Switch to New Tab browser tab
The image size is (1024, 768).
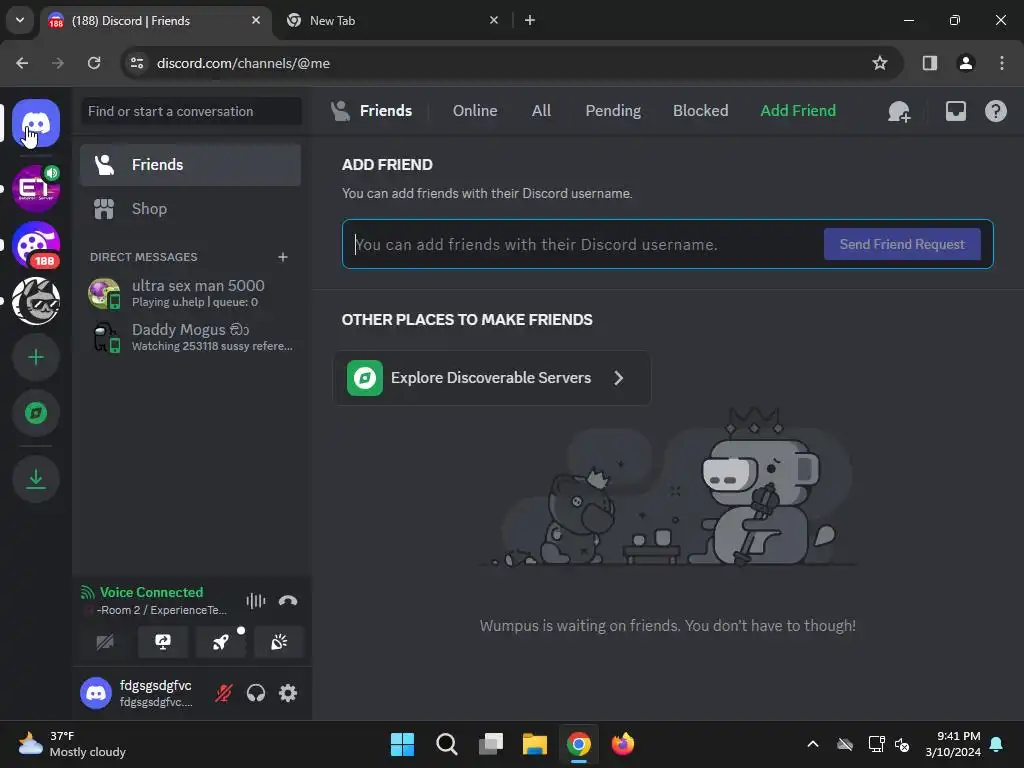[392, 21]
